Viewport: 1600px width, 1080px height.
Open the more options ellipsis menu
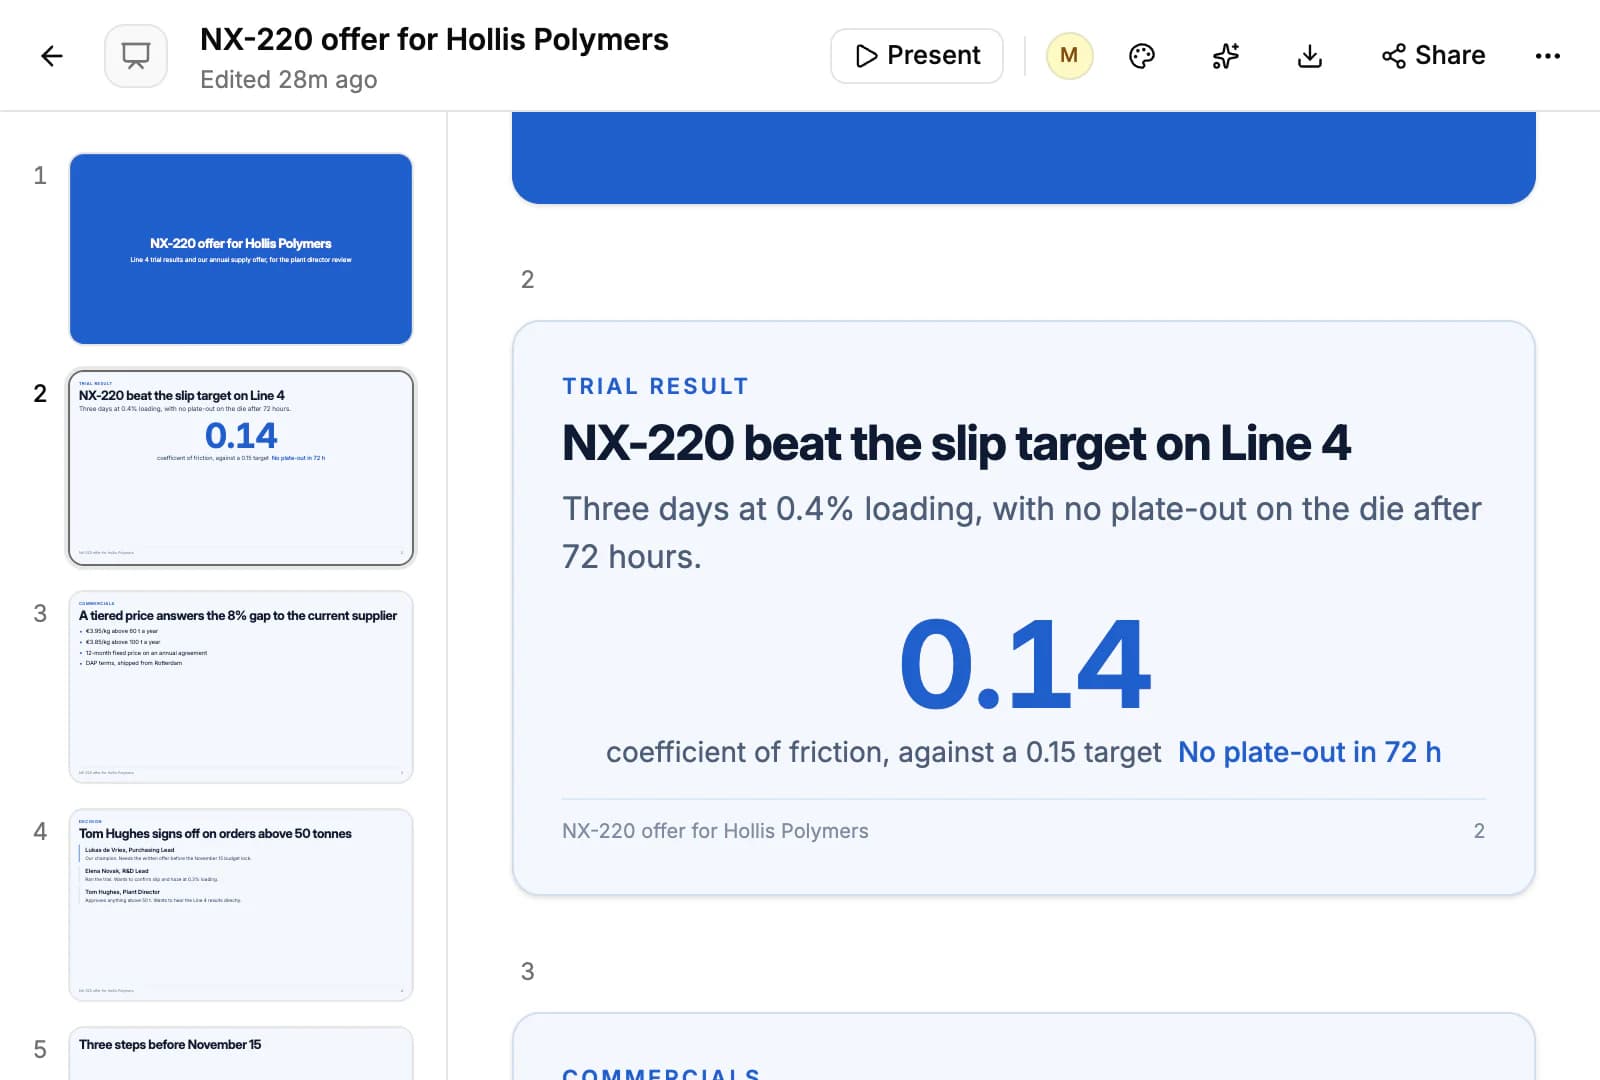1547,56
